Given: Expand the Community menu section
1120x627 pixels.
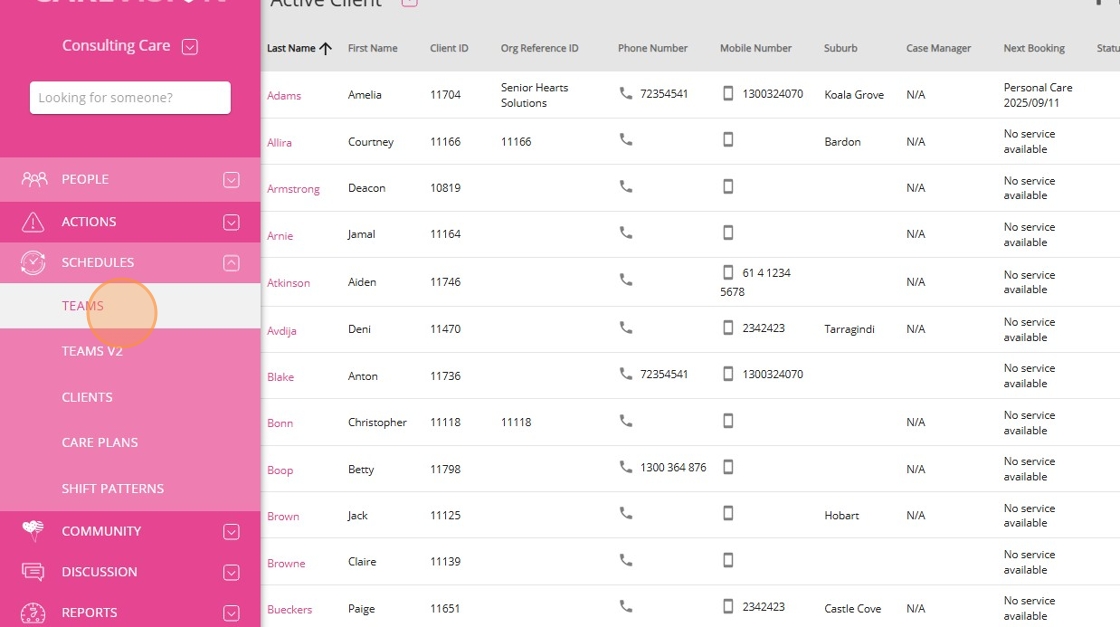Looking at the screenshot, I should 231,532.
